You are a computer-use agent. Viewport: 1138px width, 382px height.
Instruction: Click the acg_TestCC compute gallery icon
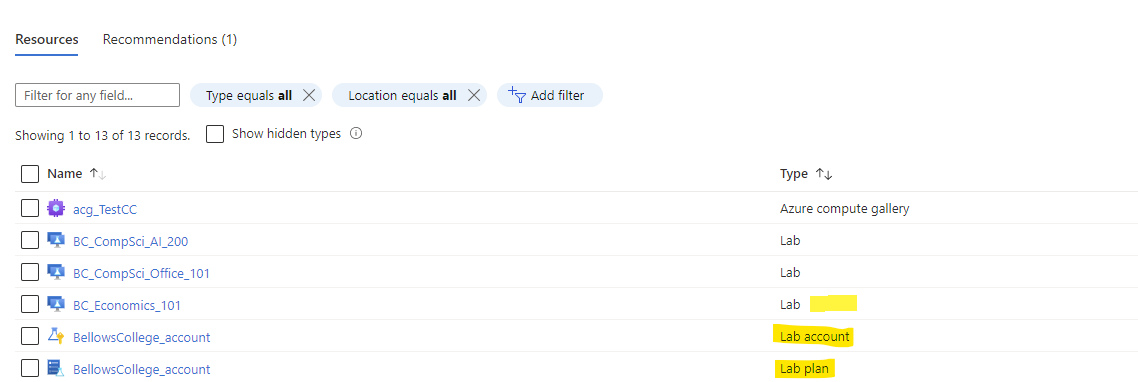[56, 209]
